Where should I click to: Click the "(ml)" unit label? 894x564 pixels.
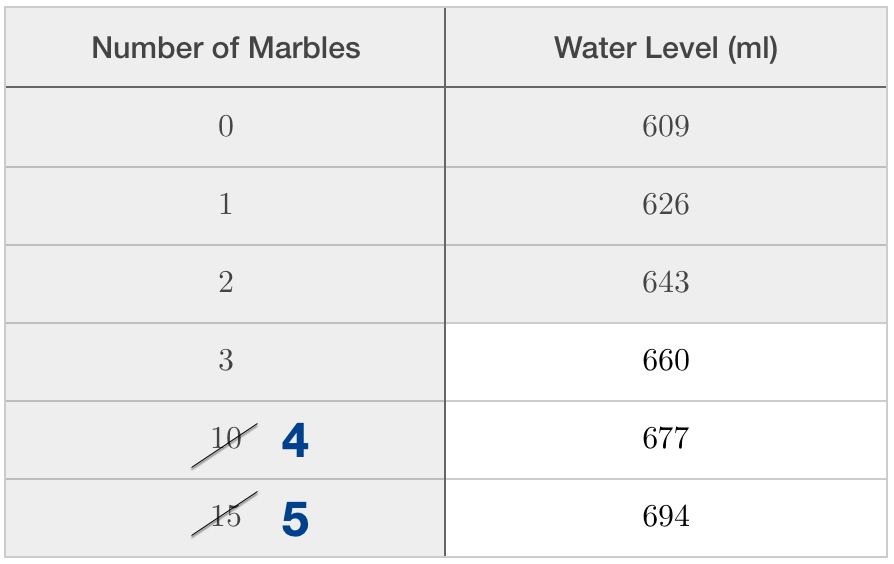point(753,48)
